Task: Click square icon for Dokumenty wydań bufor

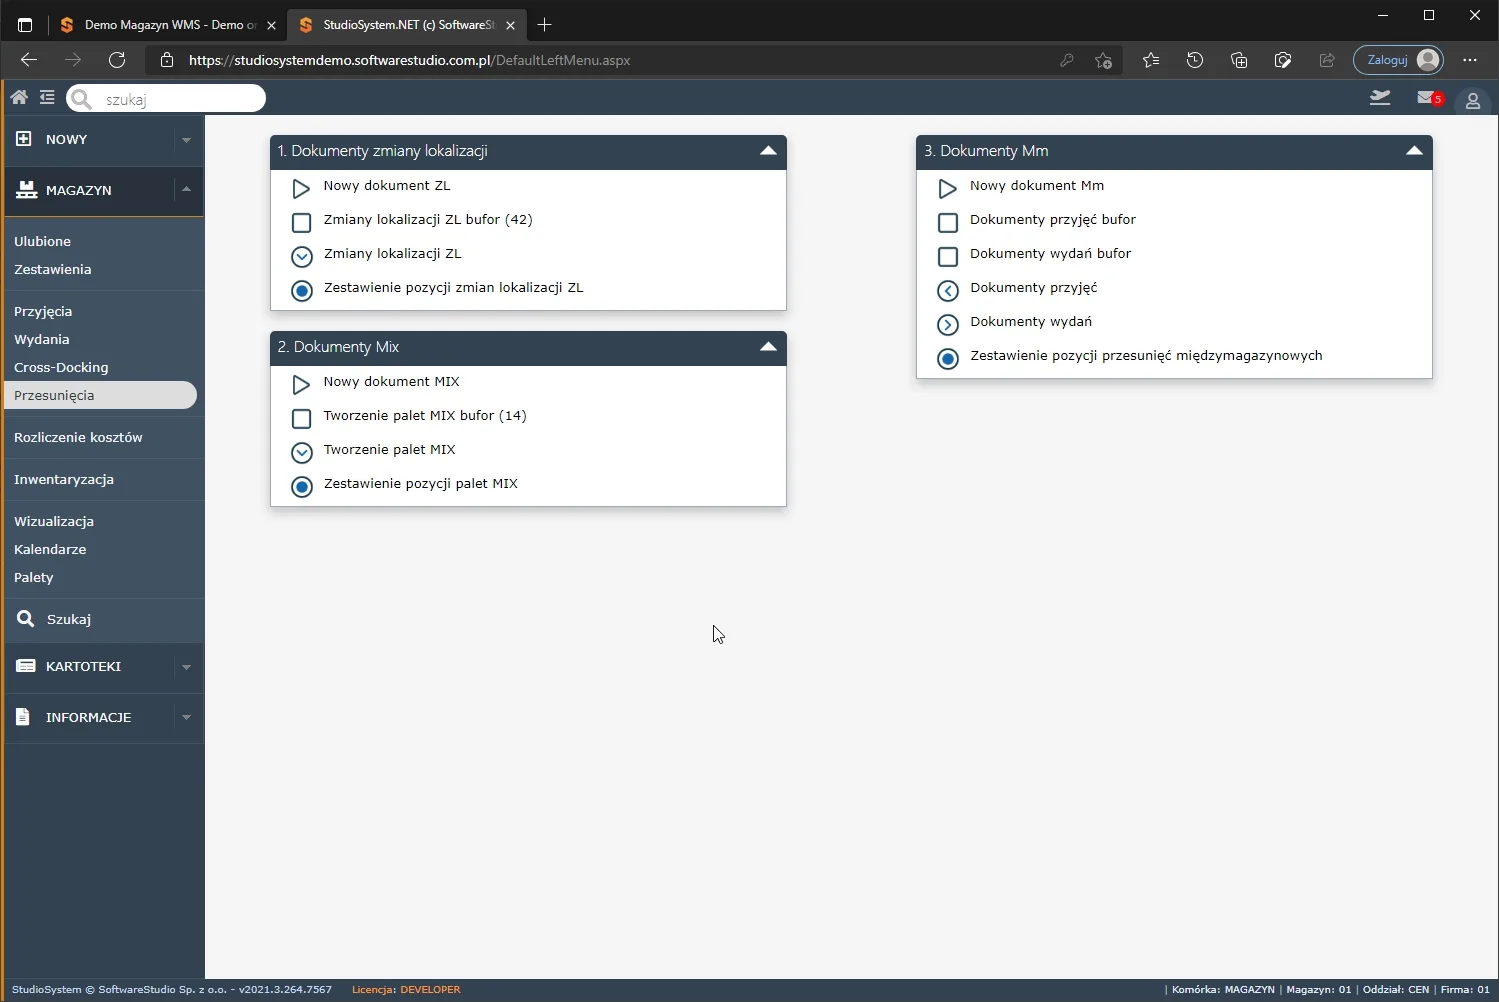Action: tap(948, 256)
